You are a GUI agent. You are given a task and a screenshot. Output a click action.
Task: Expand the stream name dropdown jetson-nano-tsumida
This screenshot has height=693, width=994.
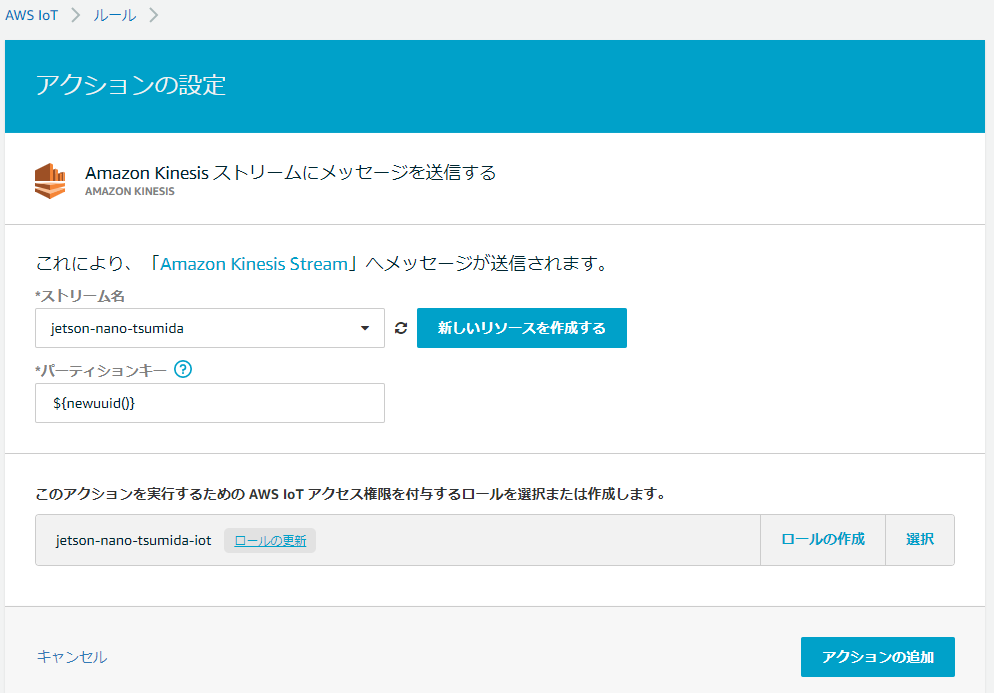[210, 328]
